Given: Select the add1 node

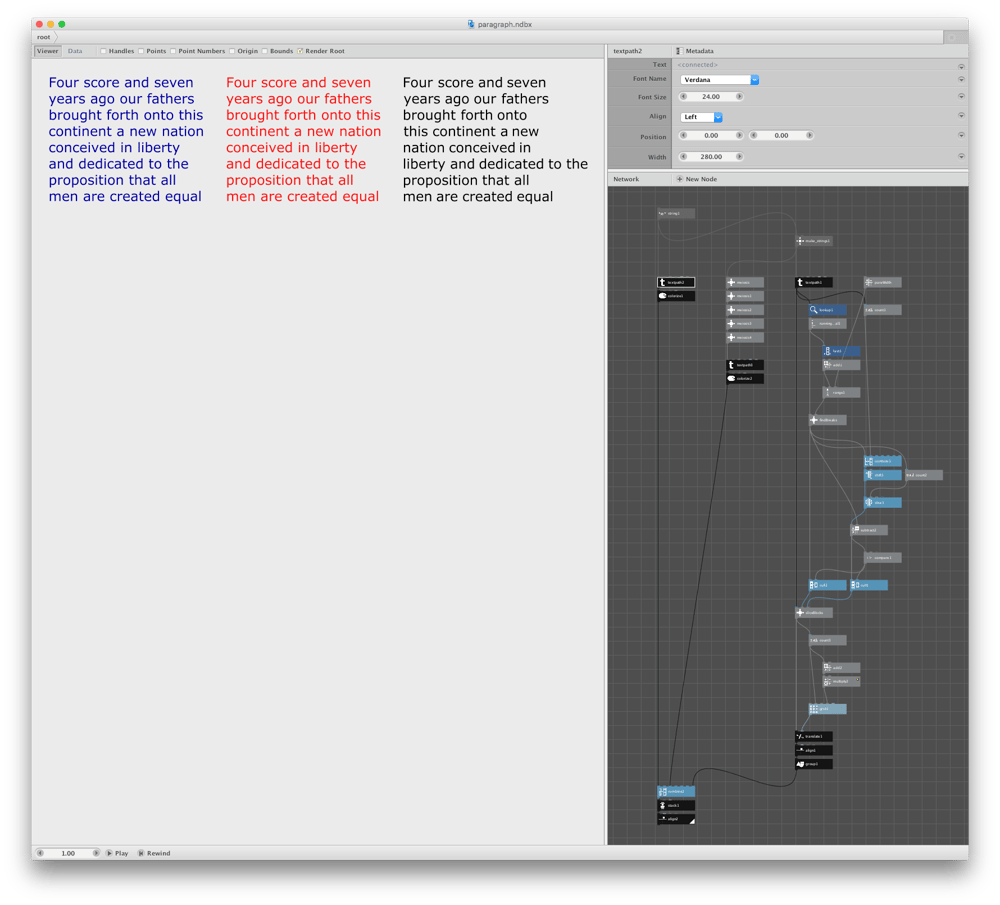Looking at the screenshot, I should pyautogui.click(x=842, y=365).
